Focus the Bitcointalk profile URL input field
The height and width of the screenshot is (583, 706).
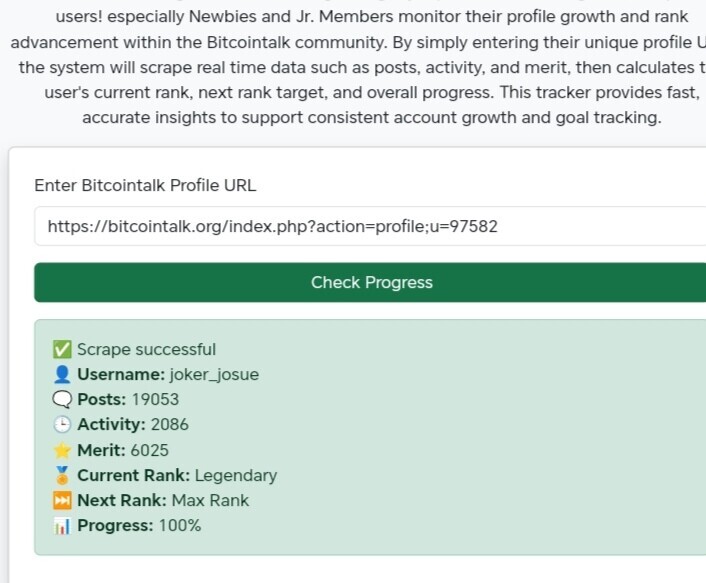(x=370, y=226)
